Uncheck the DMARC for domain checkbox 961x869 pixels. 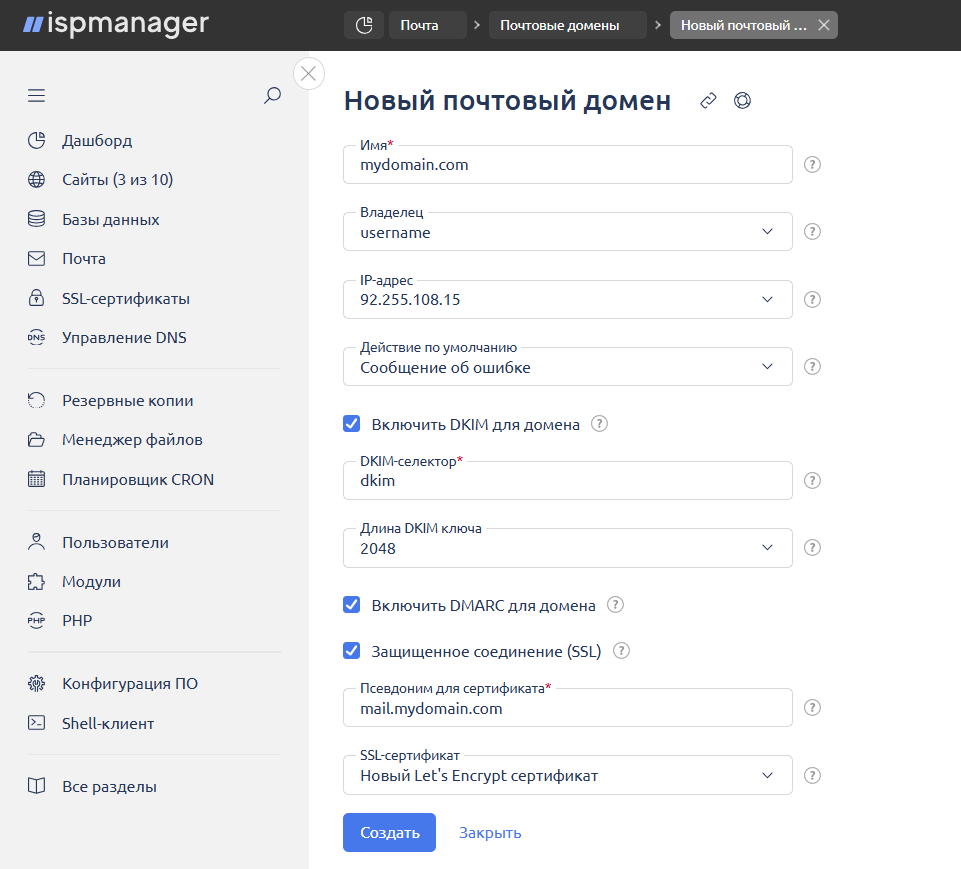click(x=351, y=605)
